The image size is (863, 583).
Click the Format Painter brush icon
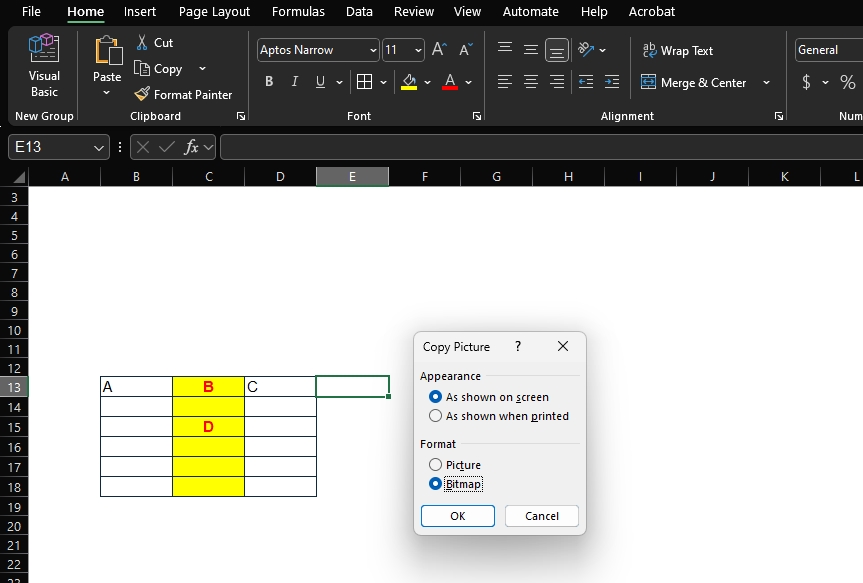tap(142, 95)
